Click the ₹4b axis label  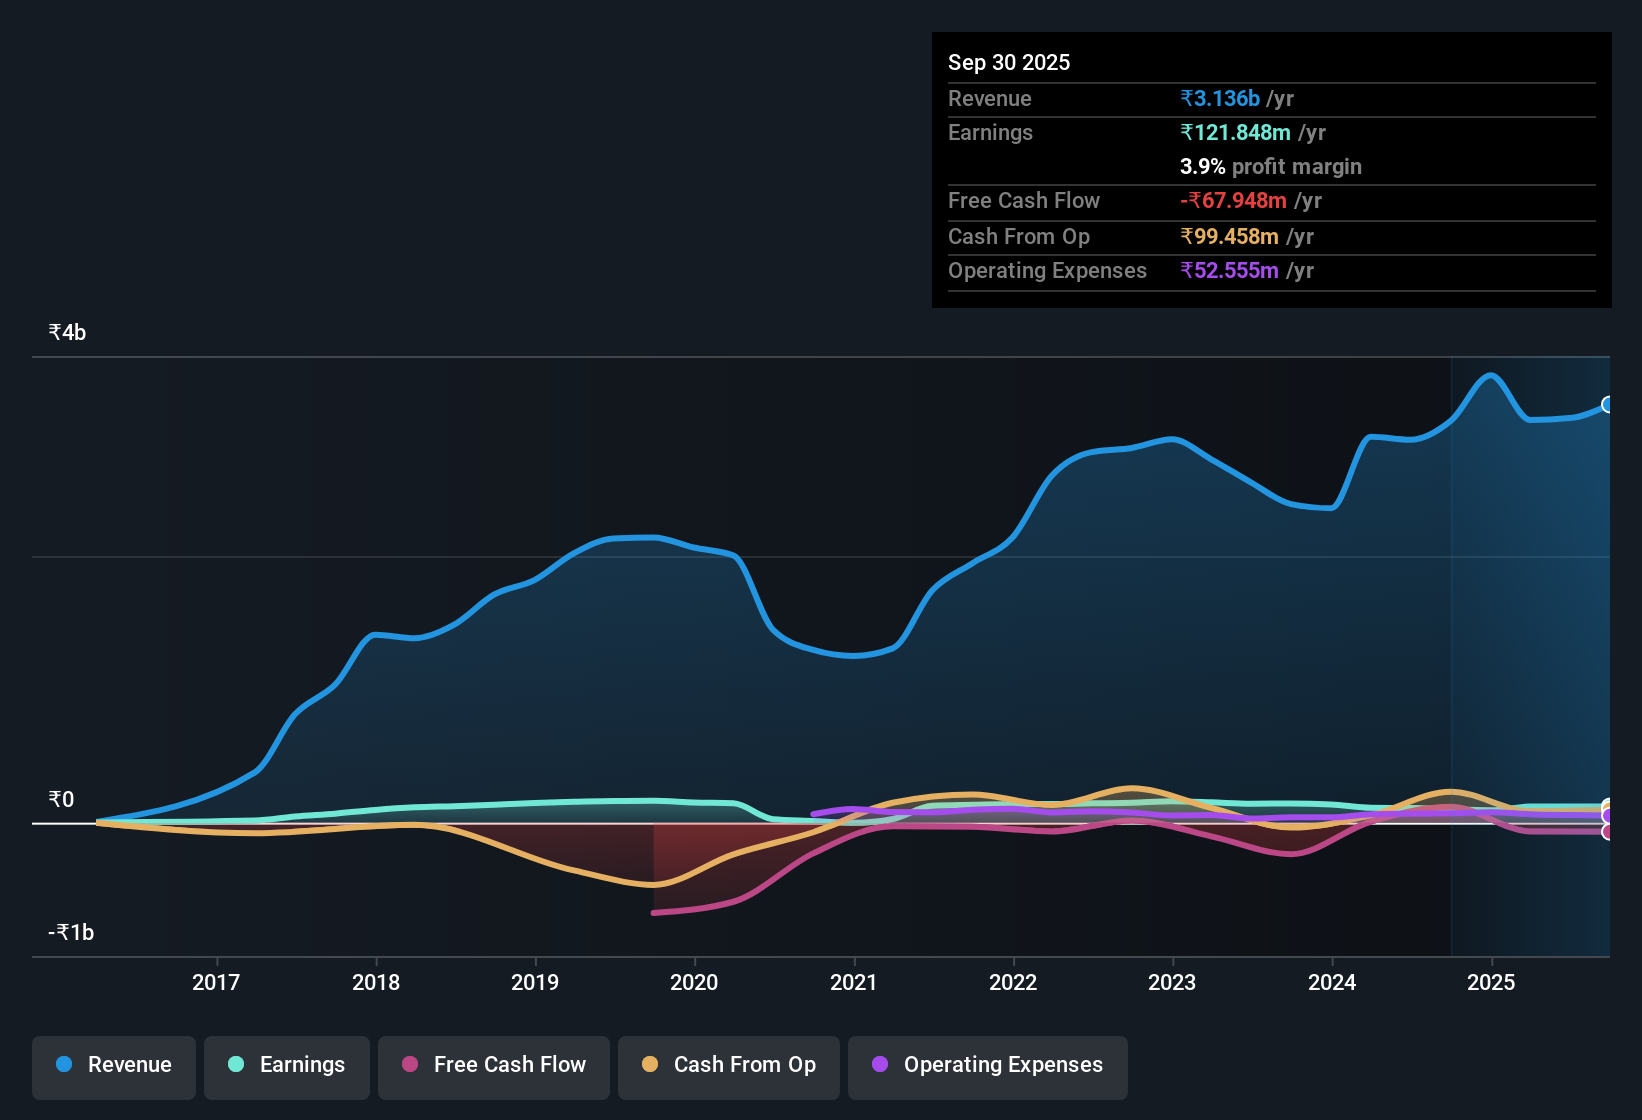point(64,331)
